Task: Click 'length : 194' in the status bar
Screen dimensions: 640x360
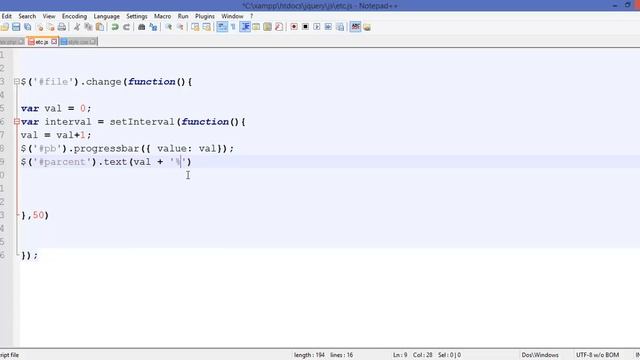Action: (x=309, y=355)
